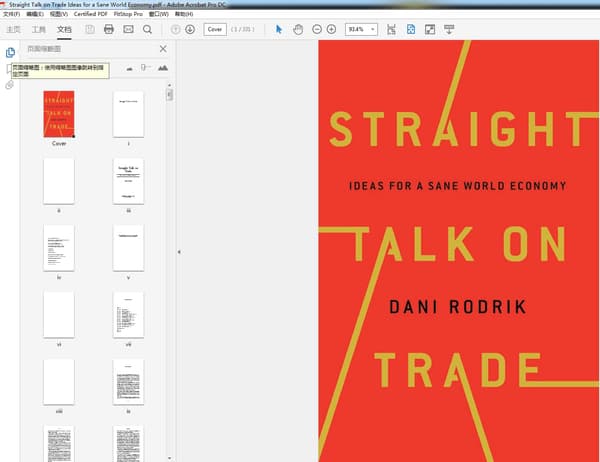Click the read mode toolbar icon
Screen dimensions: 600x462
(x=449, y=29)
